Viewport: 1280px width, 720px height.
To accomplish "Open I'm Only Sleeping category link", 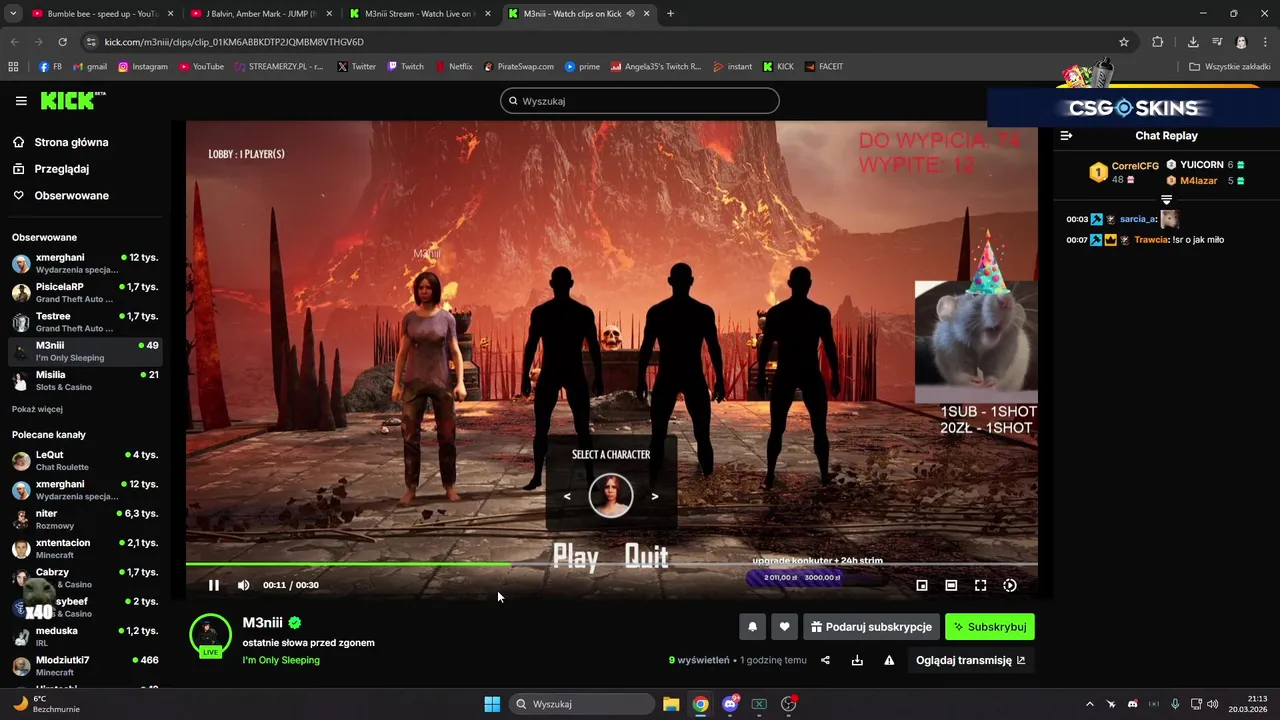I will click(281, 660).
